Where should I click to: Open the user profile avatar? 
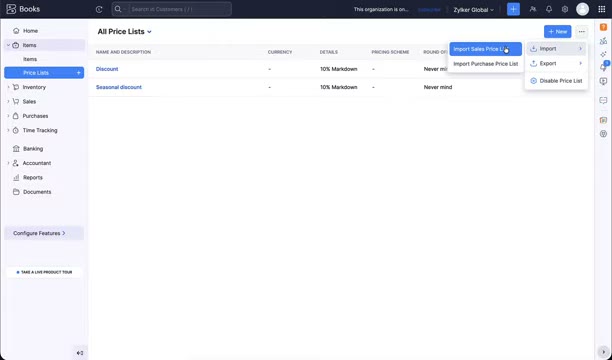pos(582,9)
